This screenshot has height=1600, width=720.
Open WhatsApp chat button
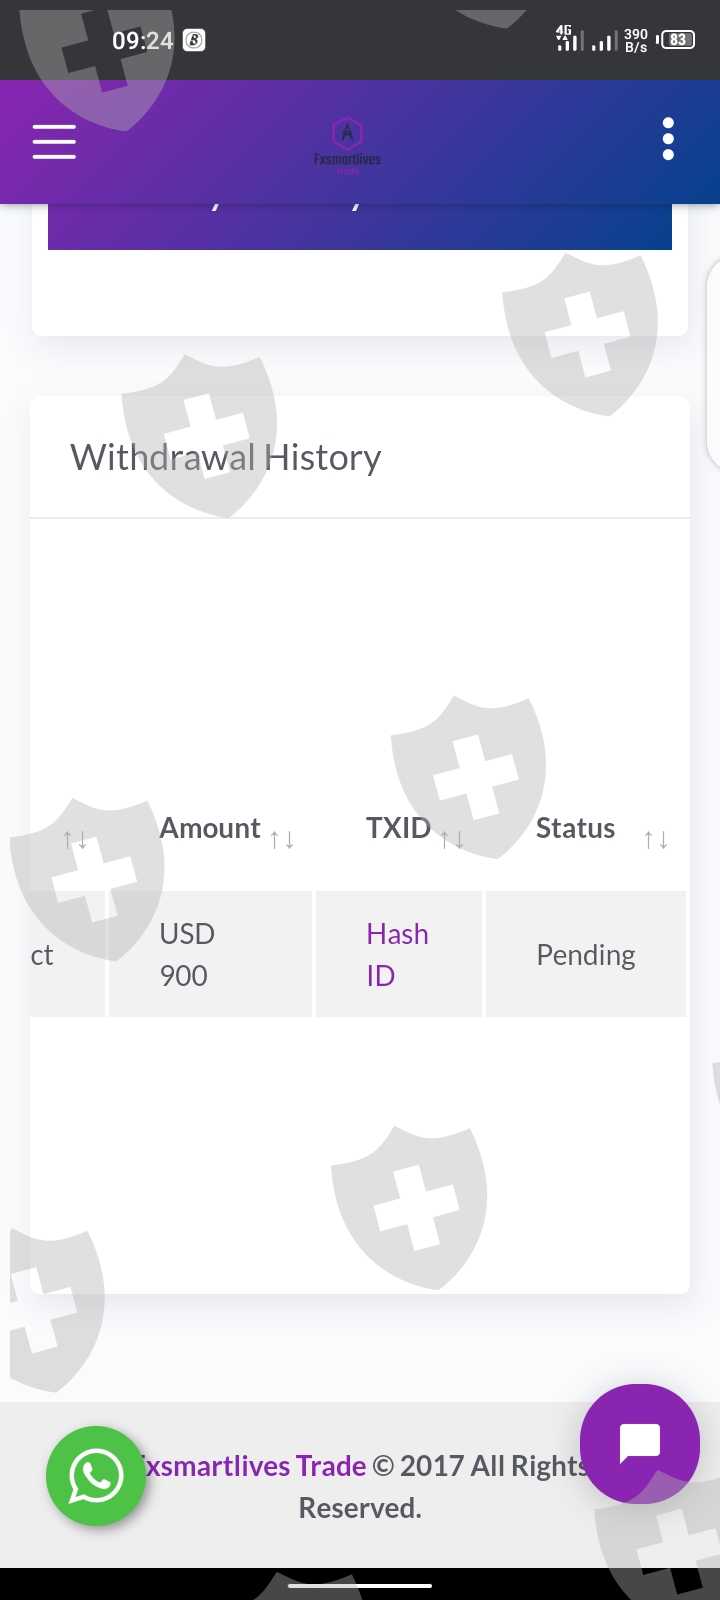(96, 1476)
